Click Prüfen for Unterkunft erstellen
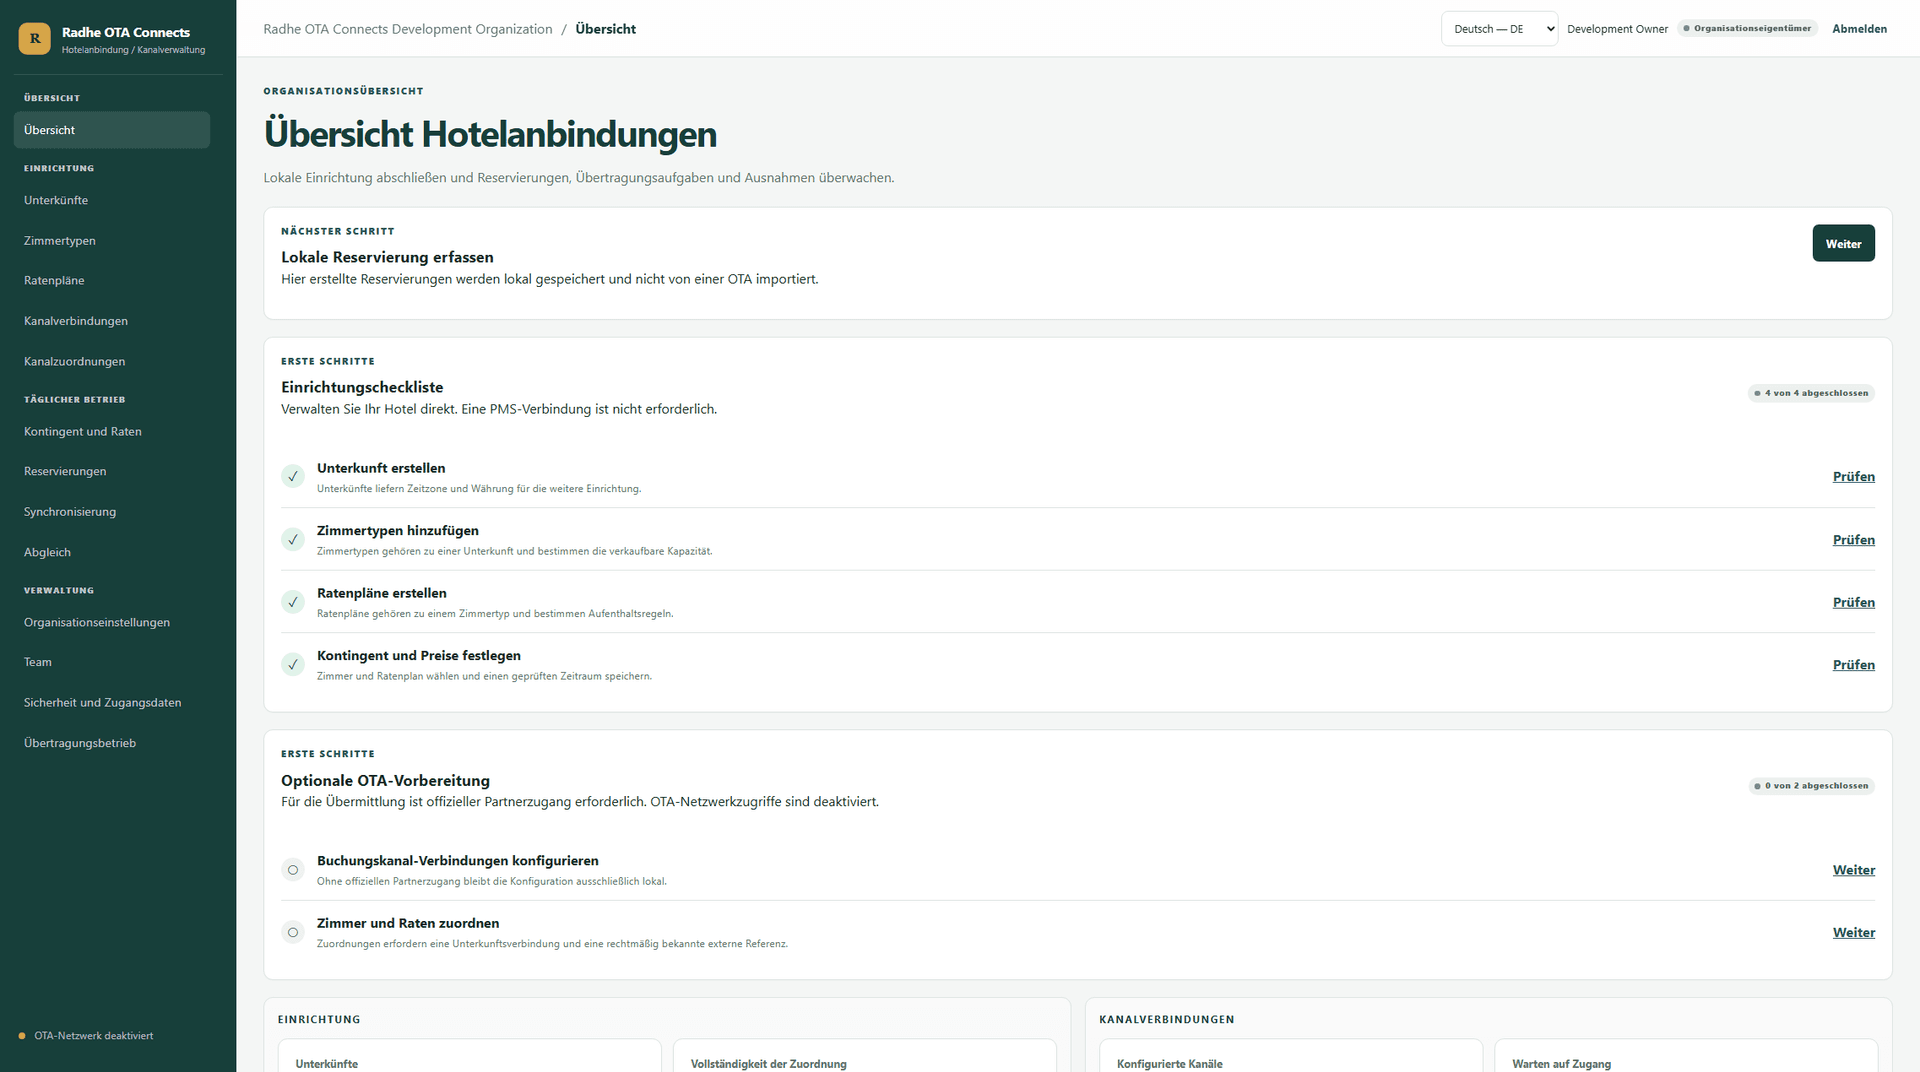 coord(1853,477)
